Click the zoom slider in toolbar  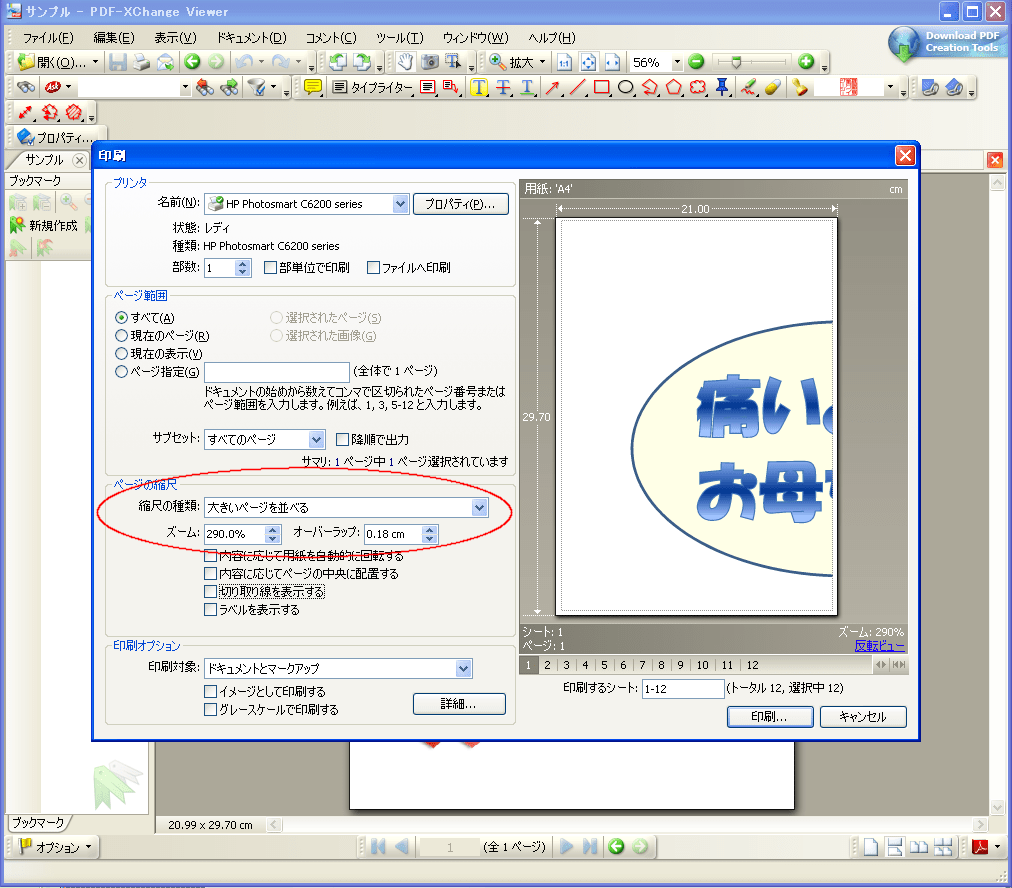pyautogui.click(x=737, y=62)
